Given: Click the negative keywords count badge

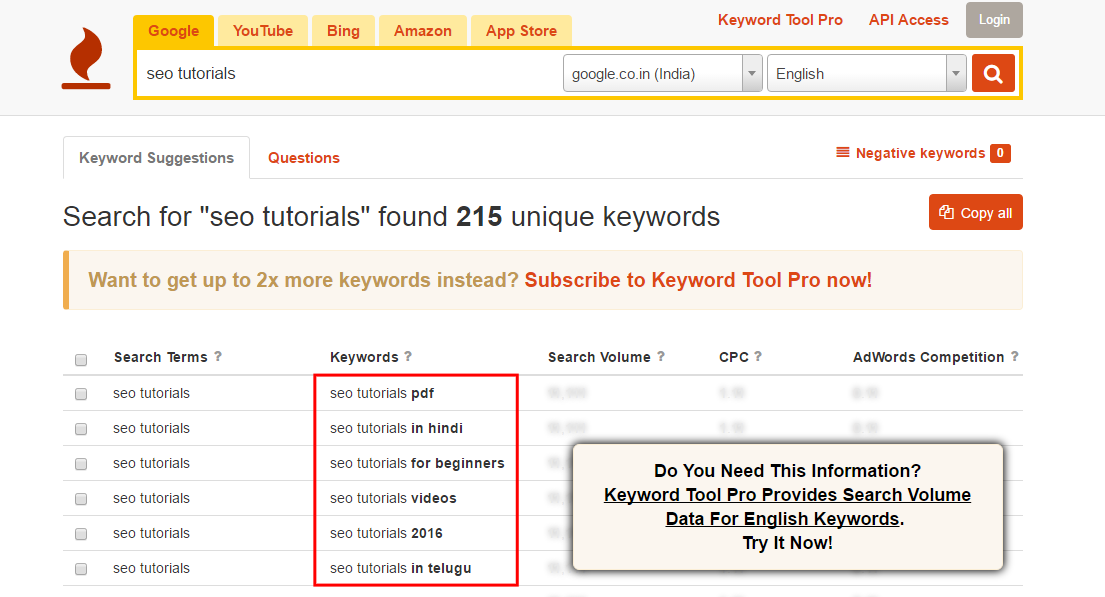Looking at the screenshot, I should click(x=1000, y=153).
